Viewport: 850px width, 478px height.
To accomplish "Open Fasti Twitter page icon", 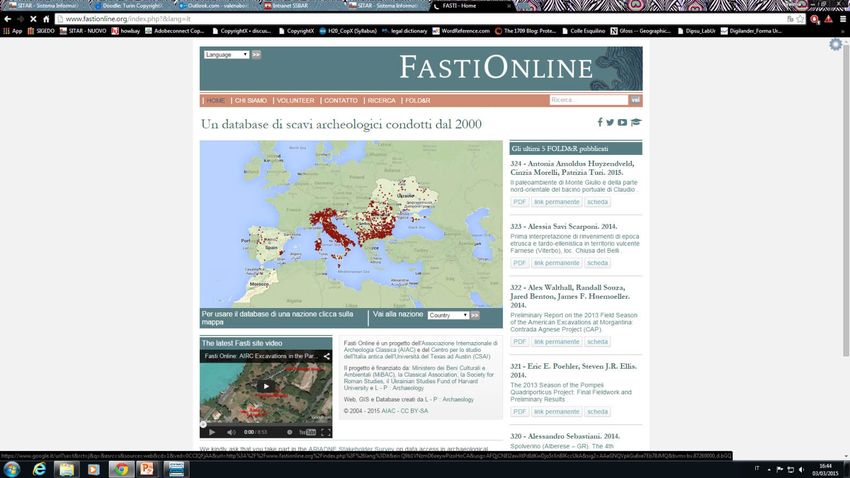I will (x=610, y=122).
